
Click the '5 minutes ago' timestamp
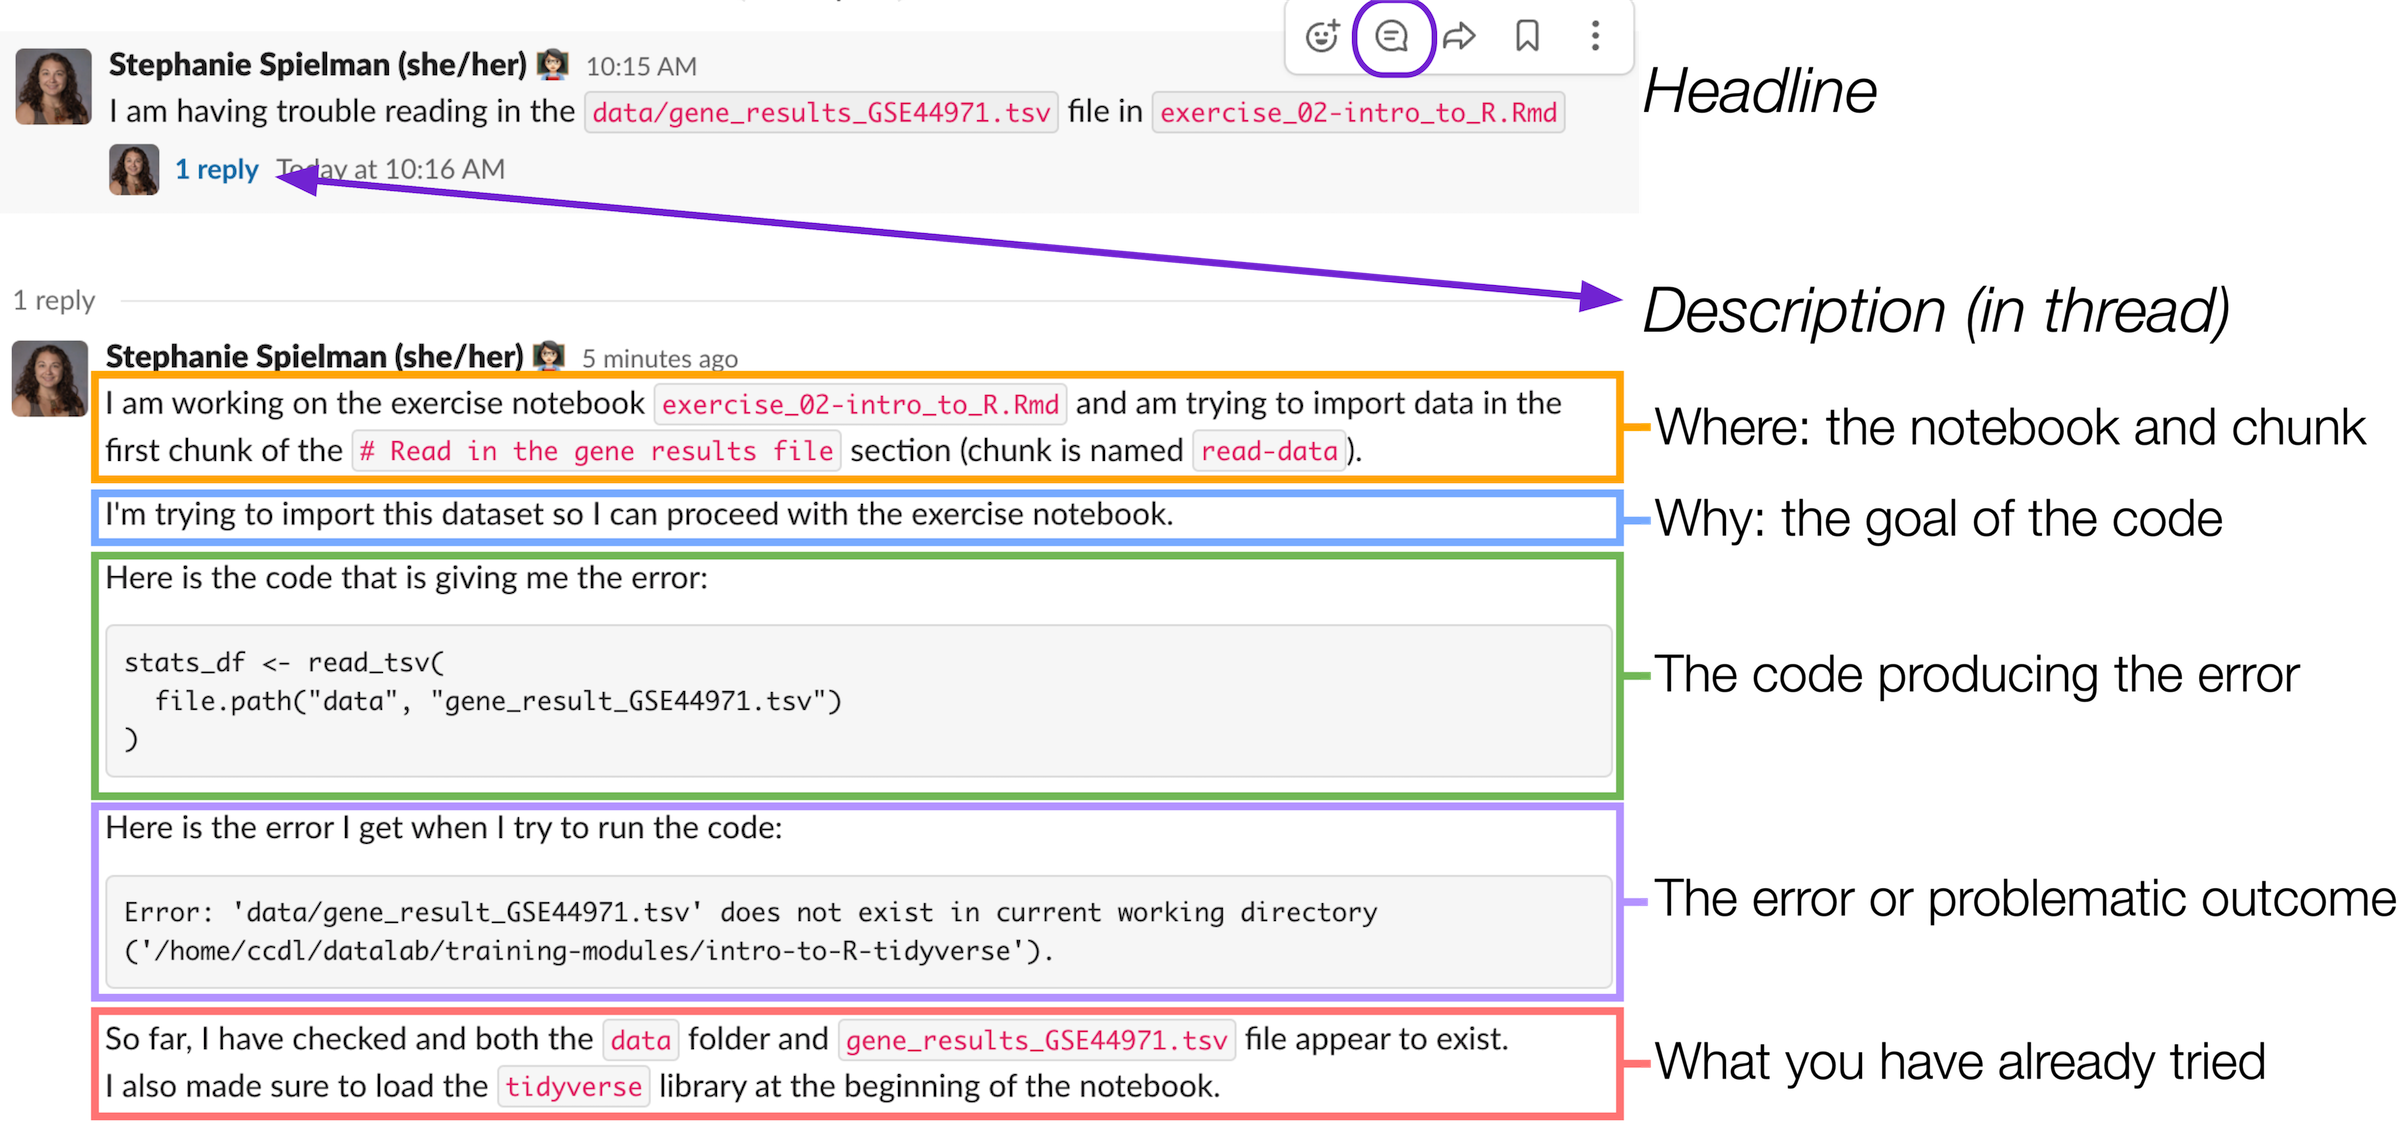[x=660, y=358]
